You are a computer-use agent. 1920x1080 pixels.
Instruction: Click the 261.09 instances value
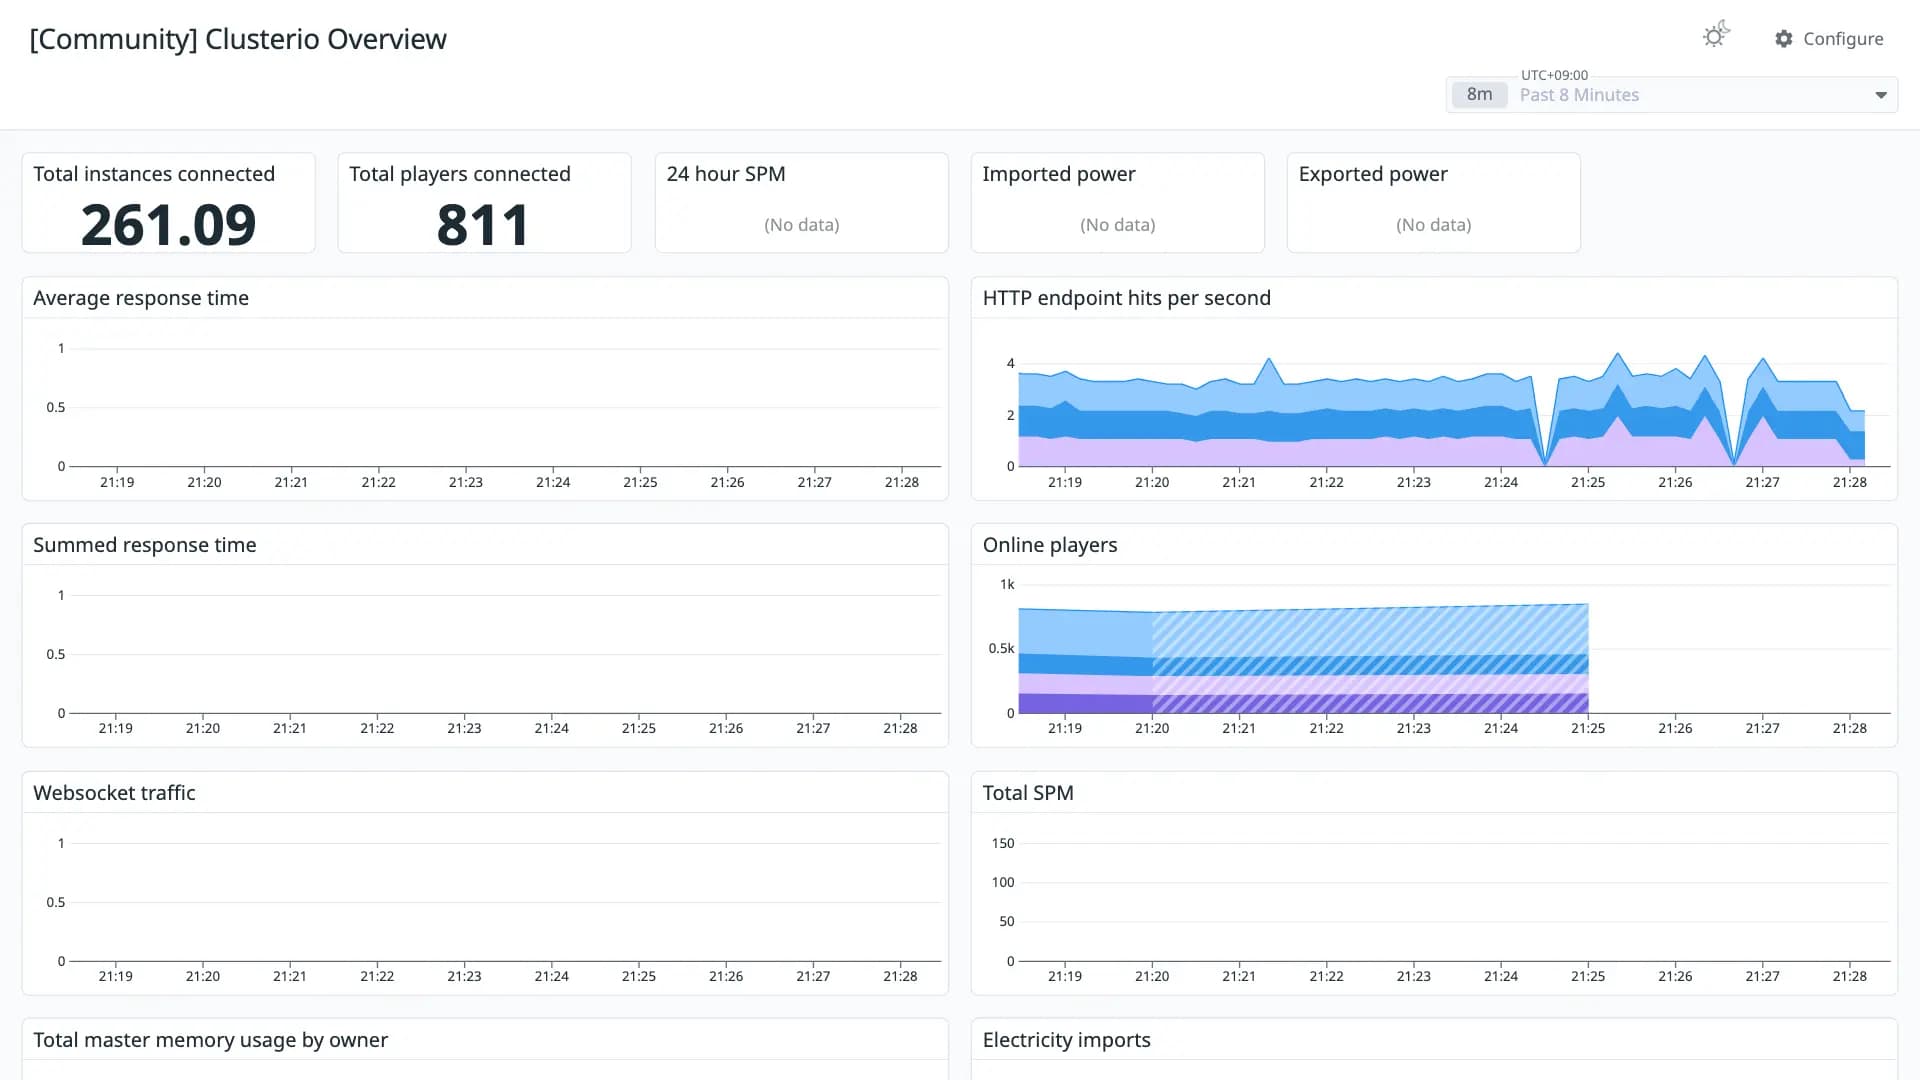(169, 225)
